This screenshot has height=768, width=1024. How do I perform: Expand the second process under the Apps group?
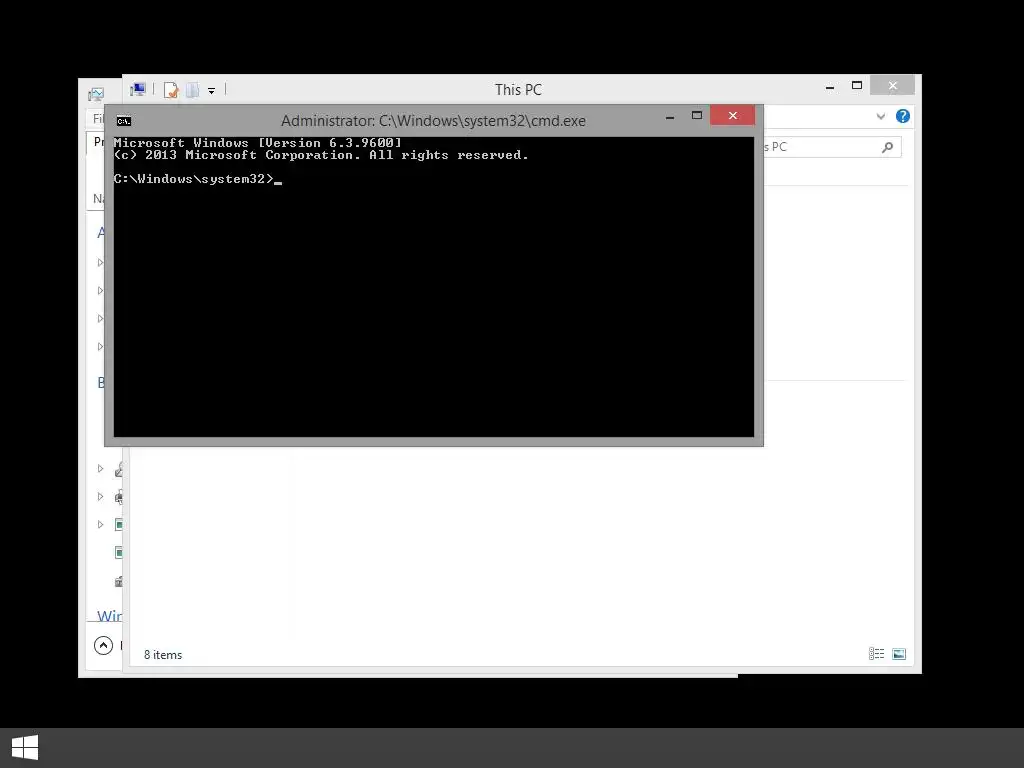coord(100,291)
